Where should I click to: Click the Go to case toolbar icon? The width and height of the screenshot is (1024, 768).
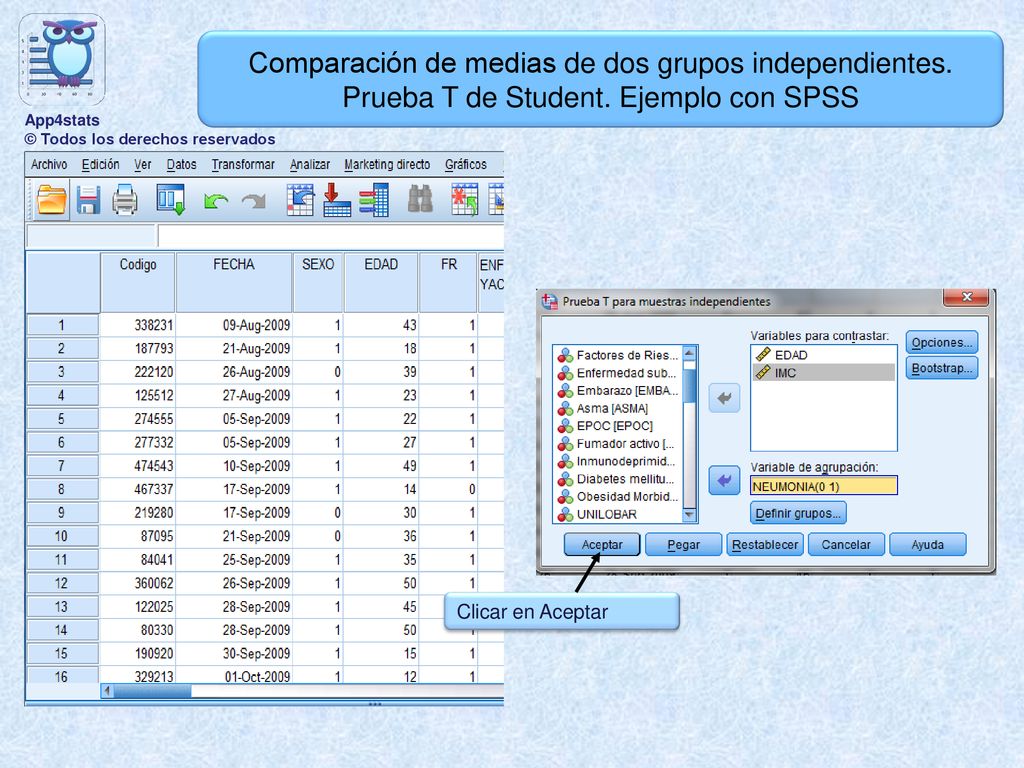300,200
